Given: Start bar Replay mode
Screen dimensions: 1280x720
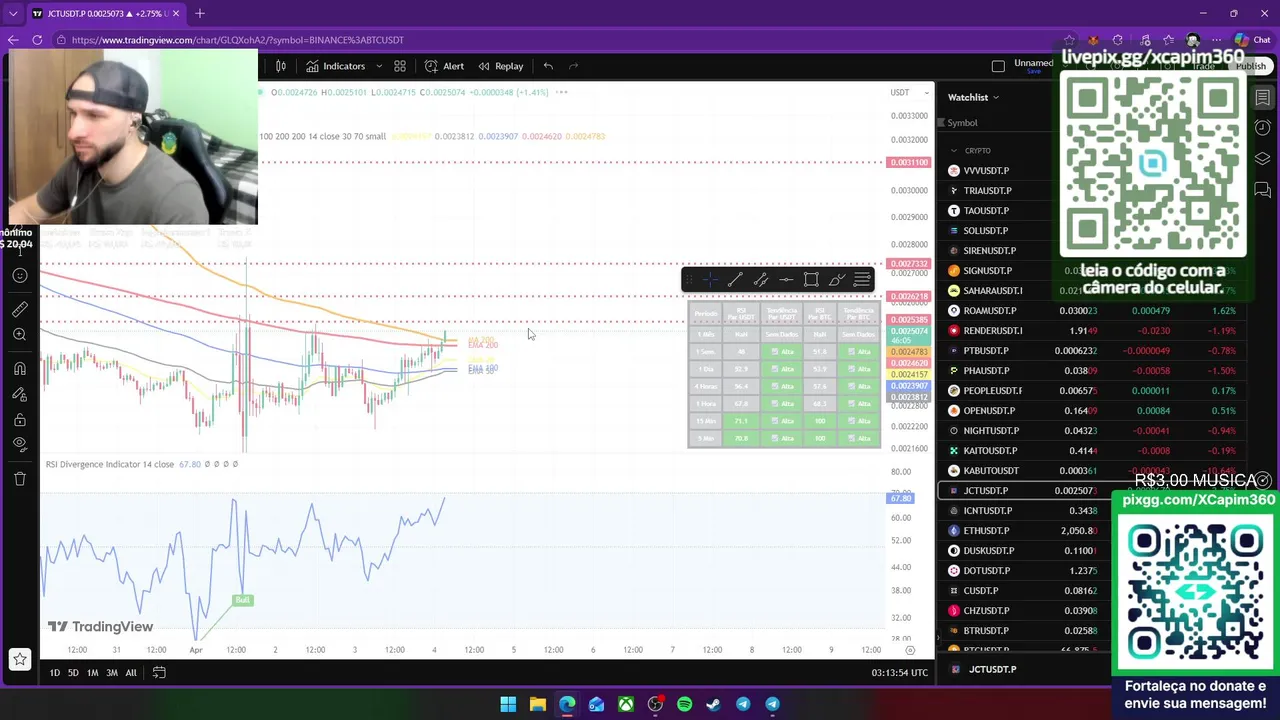Looking at the screenshot, I should 501,66.
